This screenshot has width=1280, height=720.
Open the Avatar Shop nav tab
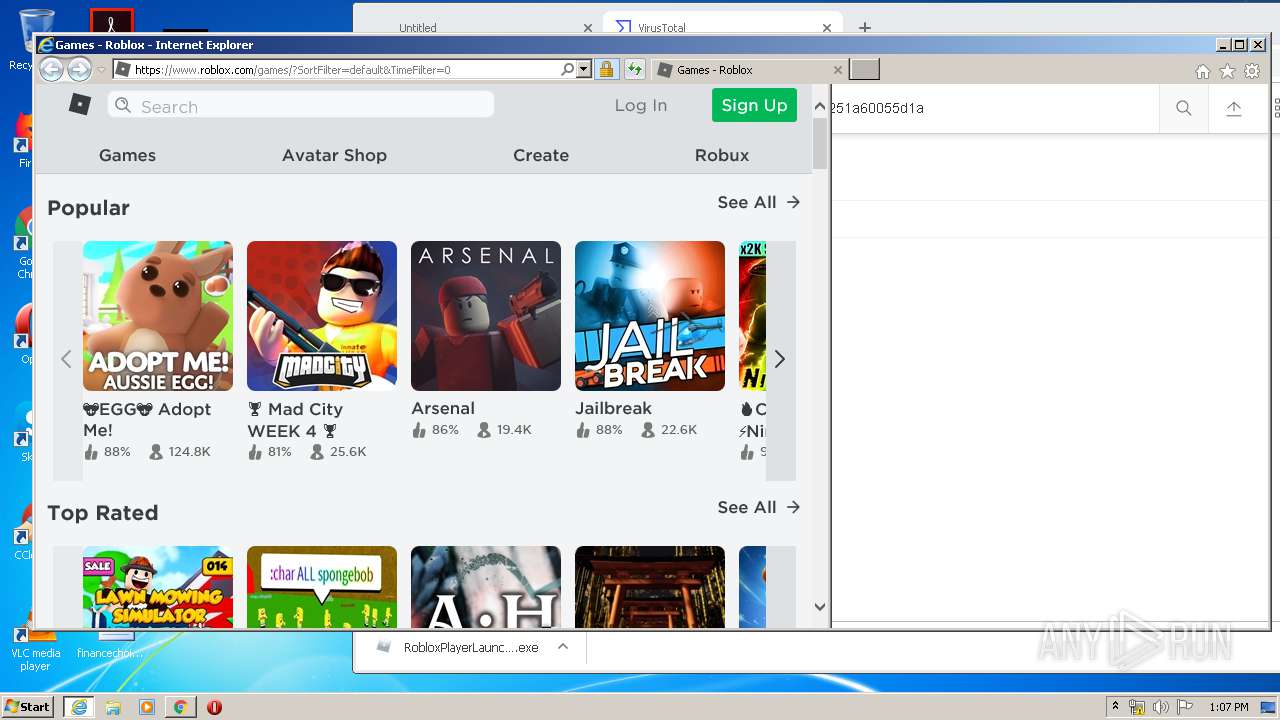coord(334,155)
